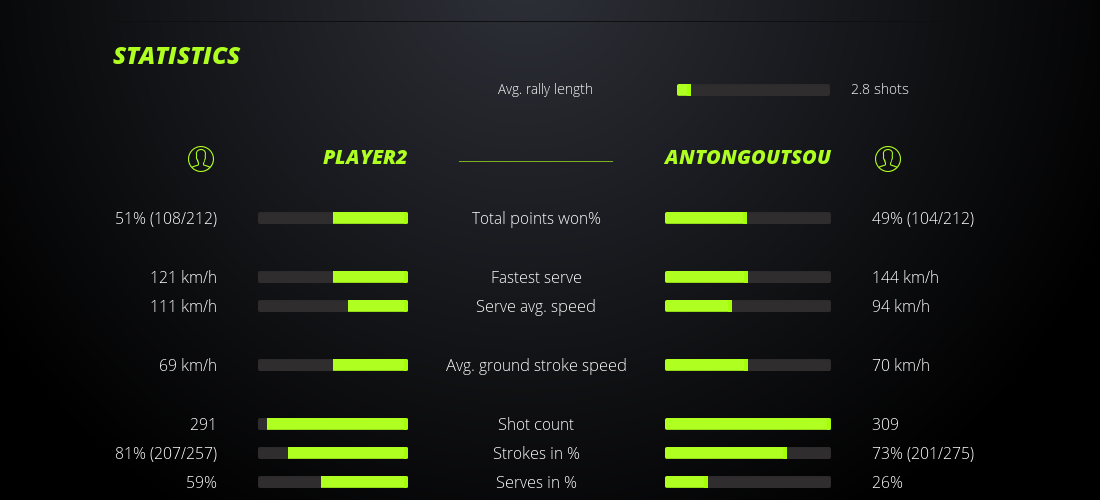Click the Total points won% label
This screenshot has height=500, width=1100.
tap(536, 218)
